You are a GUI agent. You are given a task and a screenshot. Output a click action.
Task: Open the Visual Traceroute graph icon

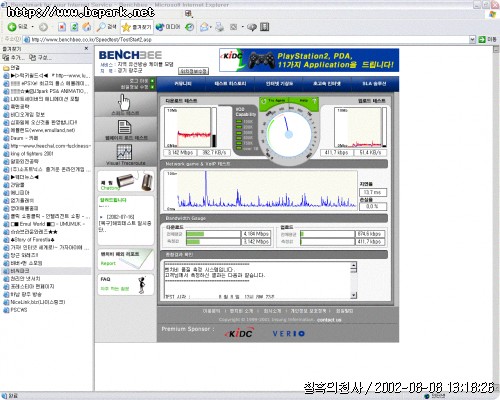coord(125,154)
